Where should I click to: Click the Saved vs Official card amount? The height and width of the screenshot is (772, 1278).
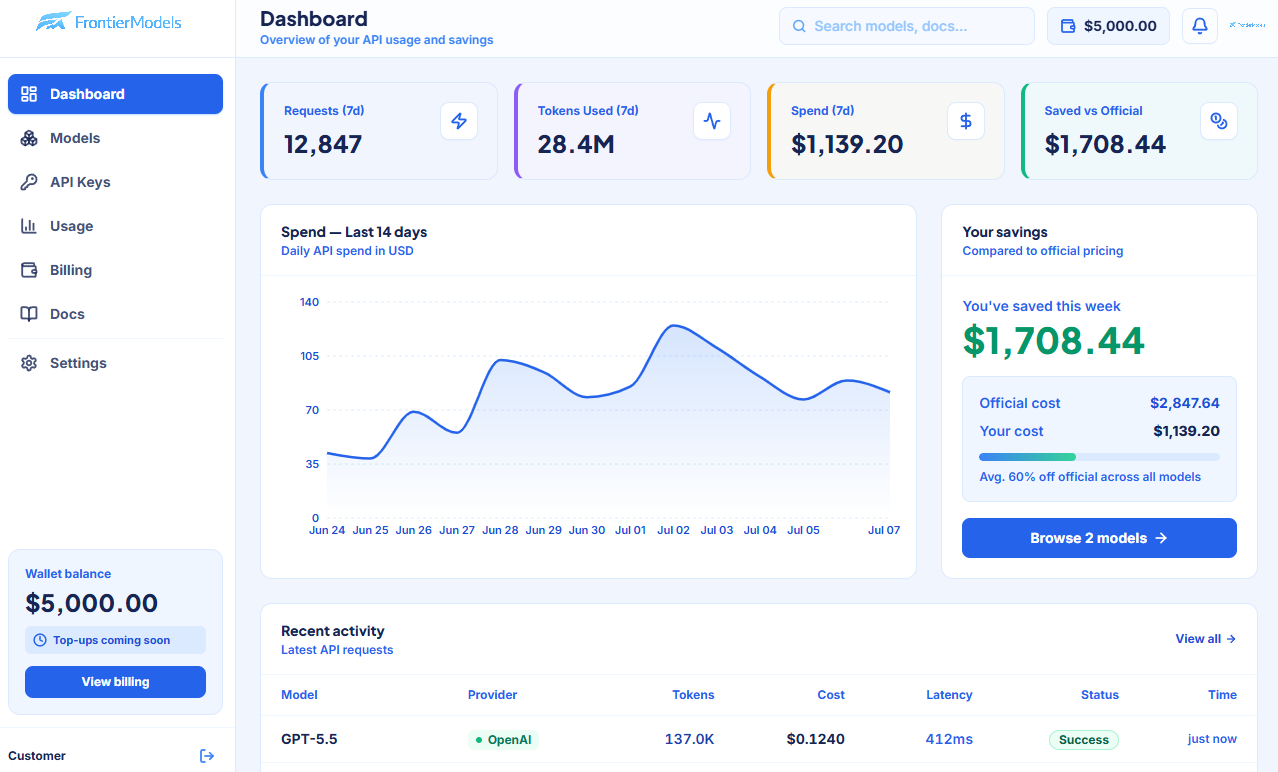click(1105, 144)
